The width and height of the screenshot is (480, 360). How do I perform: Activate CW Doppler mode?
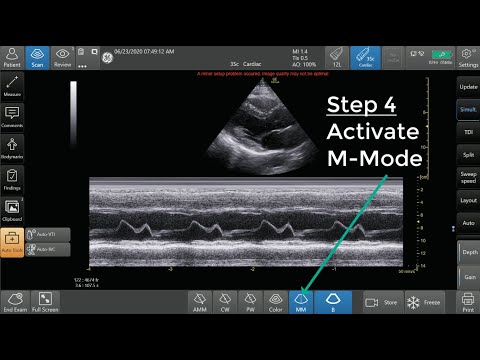coord(225,302)
